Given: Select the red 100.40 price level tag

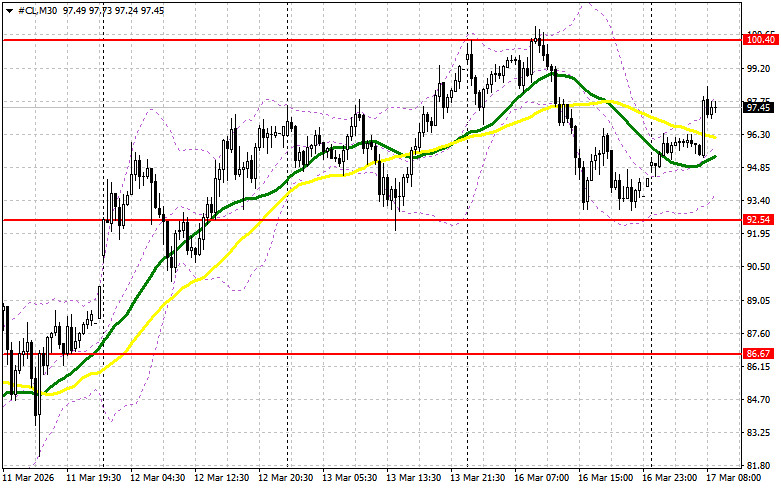Looking at the screenshot, I should click(760, 40).
